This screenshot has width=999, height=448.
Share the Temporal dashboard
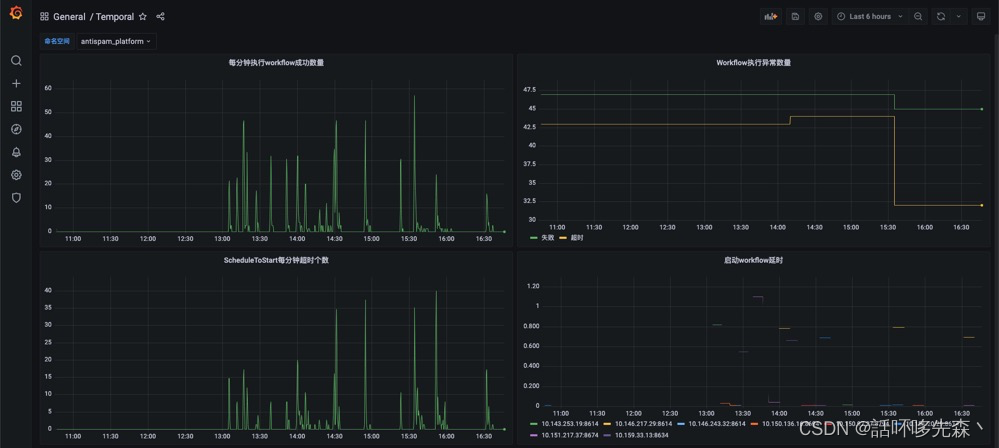pyautogui.click(x=161, y=17)
